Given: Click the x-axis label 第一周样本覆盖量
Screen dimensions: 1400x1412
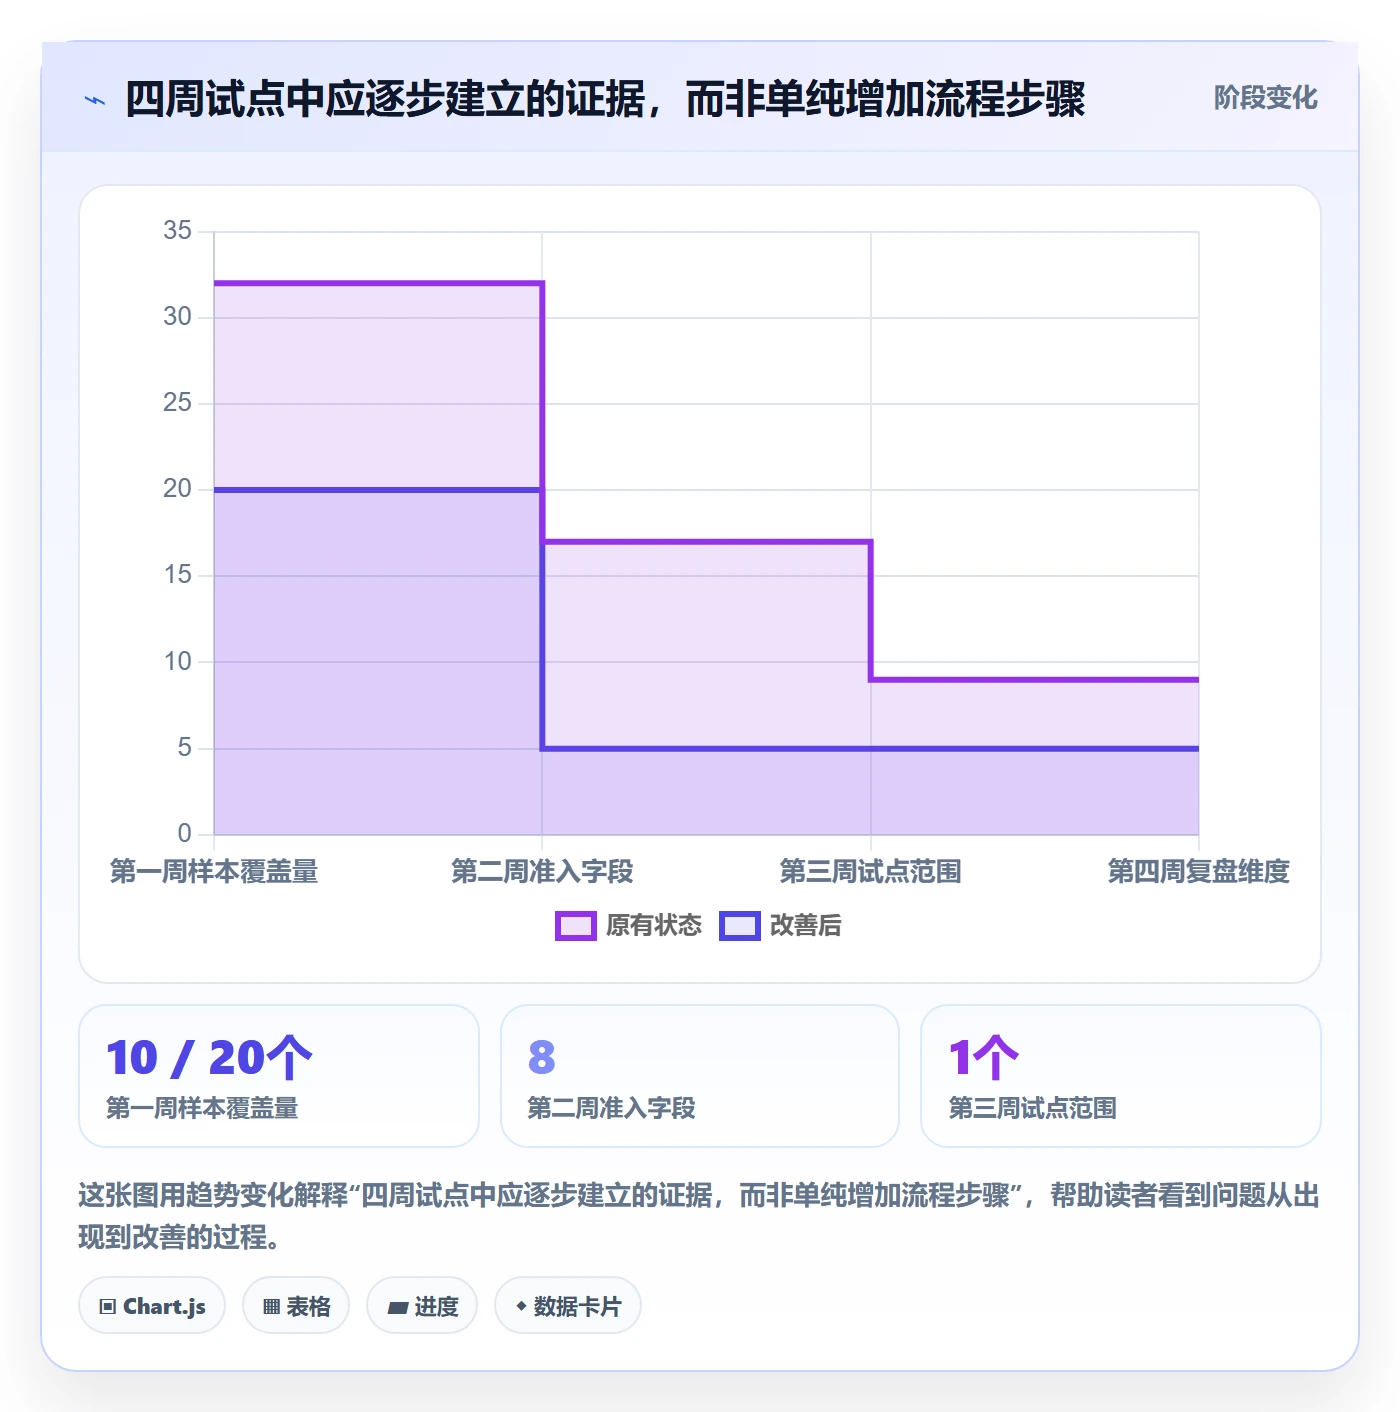Looking at the screenshot, I should click(x=214, y=872).
